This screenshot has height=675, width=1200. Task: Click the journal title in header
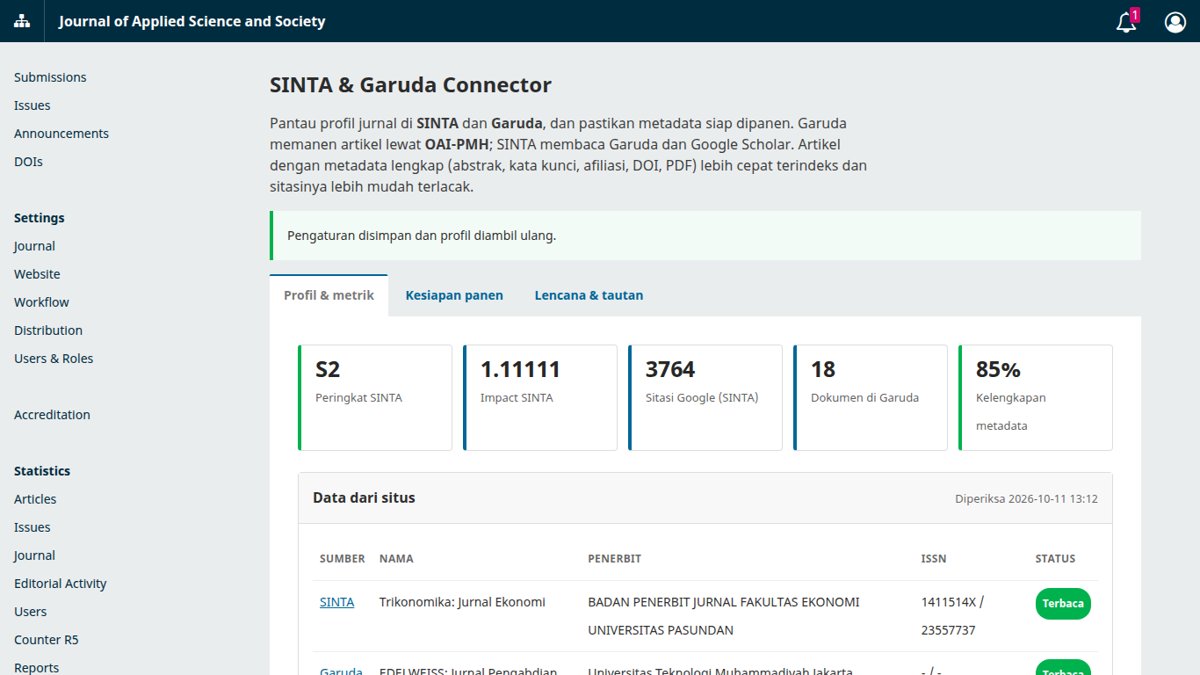[192, 21]
